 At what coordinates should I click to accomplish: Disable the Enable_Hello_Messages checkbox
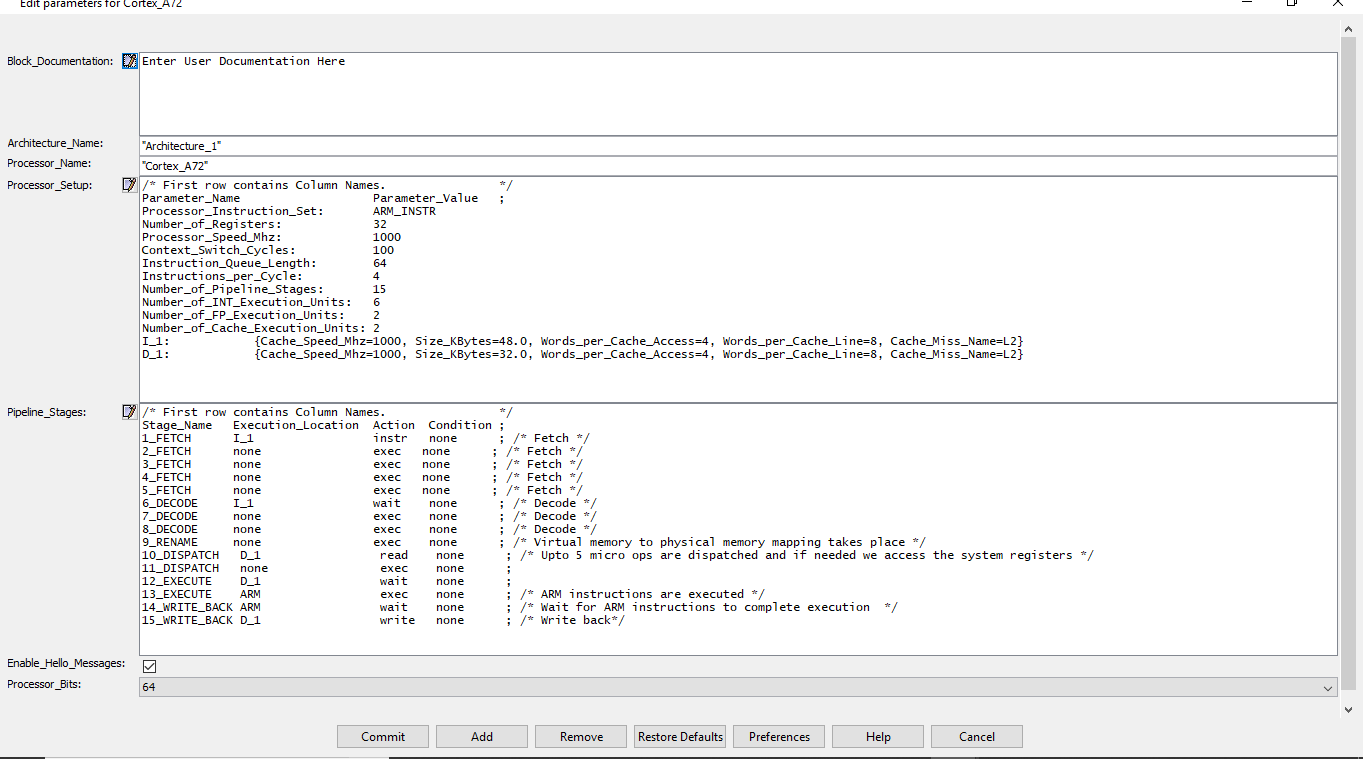pyautogui.click(x=149, y=666)
